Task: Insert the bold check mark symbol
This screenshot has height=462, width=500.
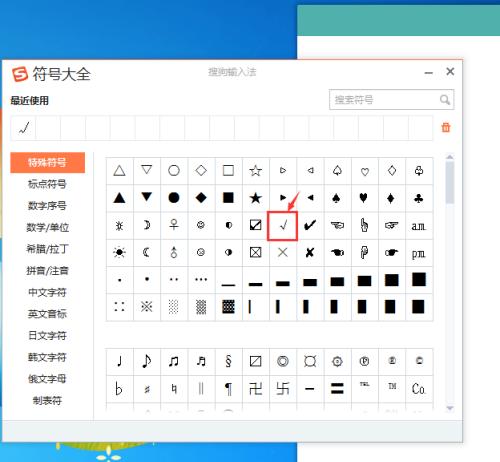Action: pyautogui.click(x=310, y=225)
